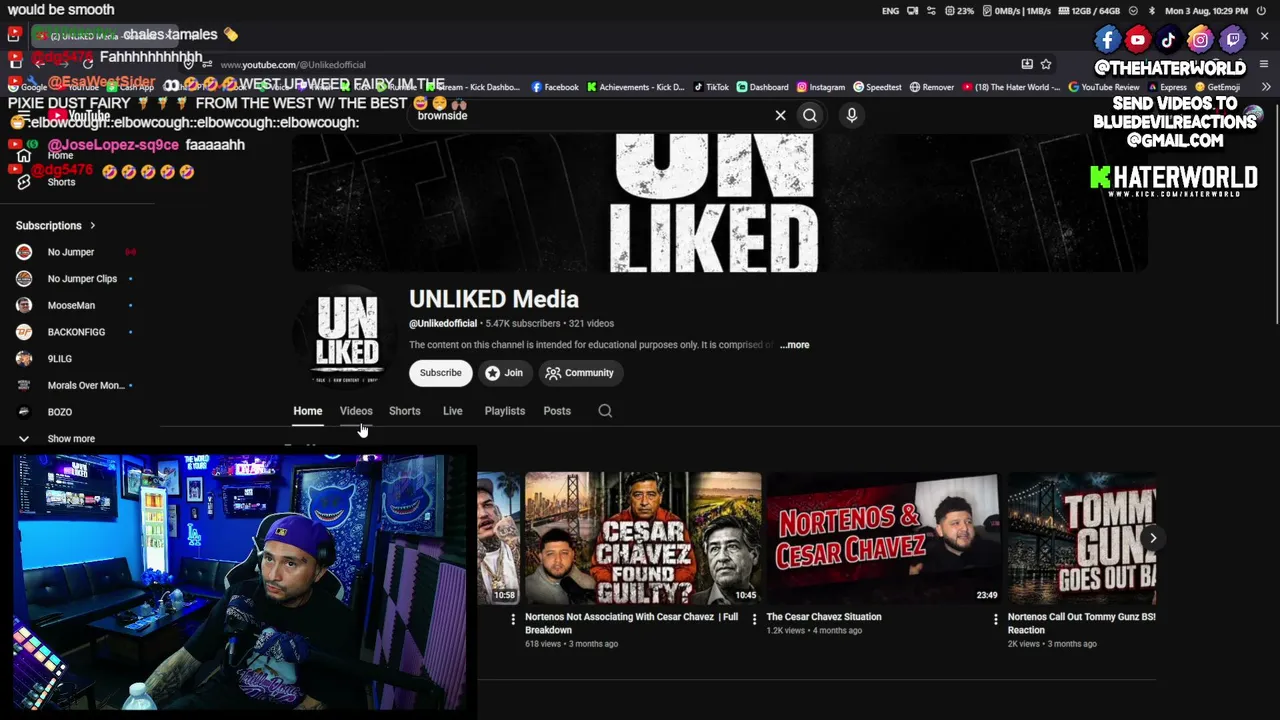The height and width of the screenshot is (720, 1280).
Task: Play the Tommy Gunz Goes Out thumbnail
Action: [1082, 538]
